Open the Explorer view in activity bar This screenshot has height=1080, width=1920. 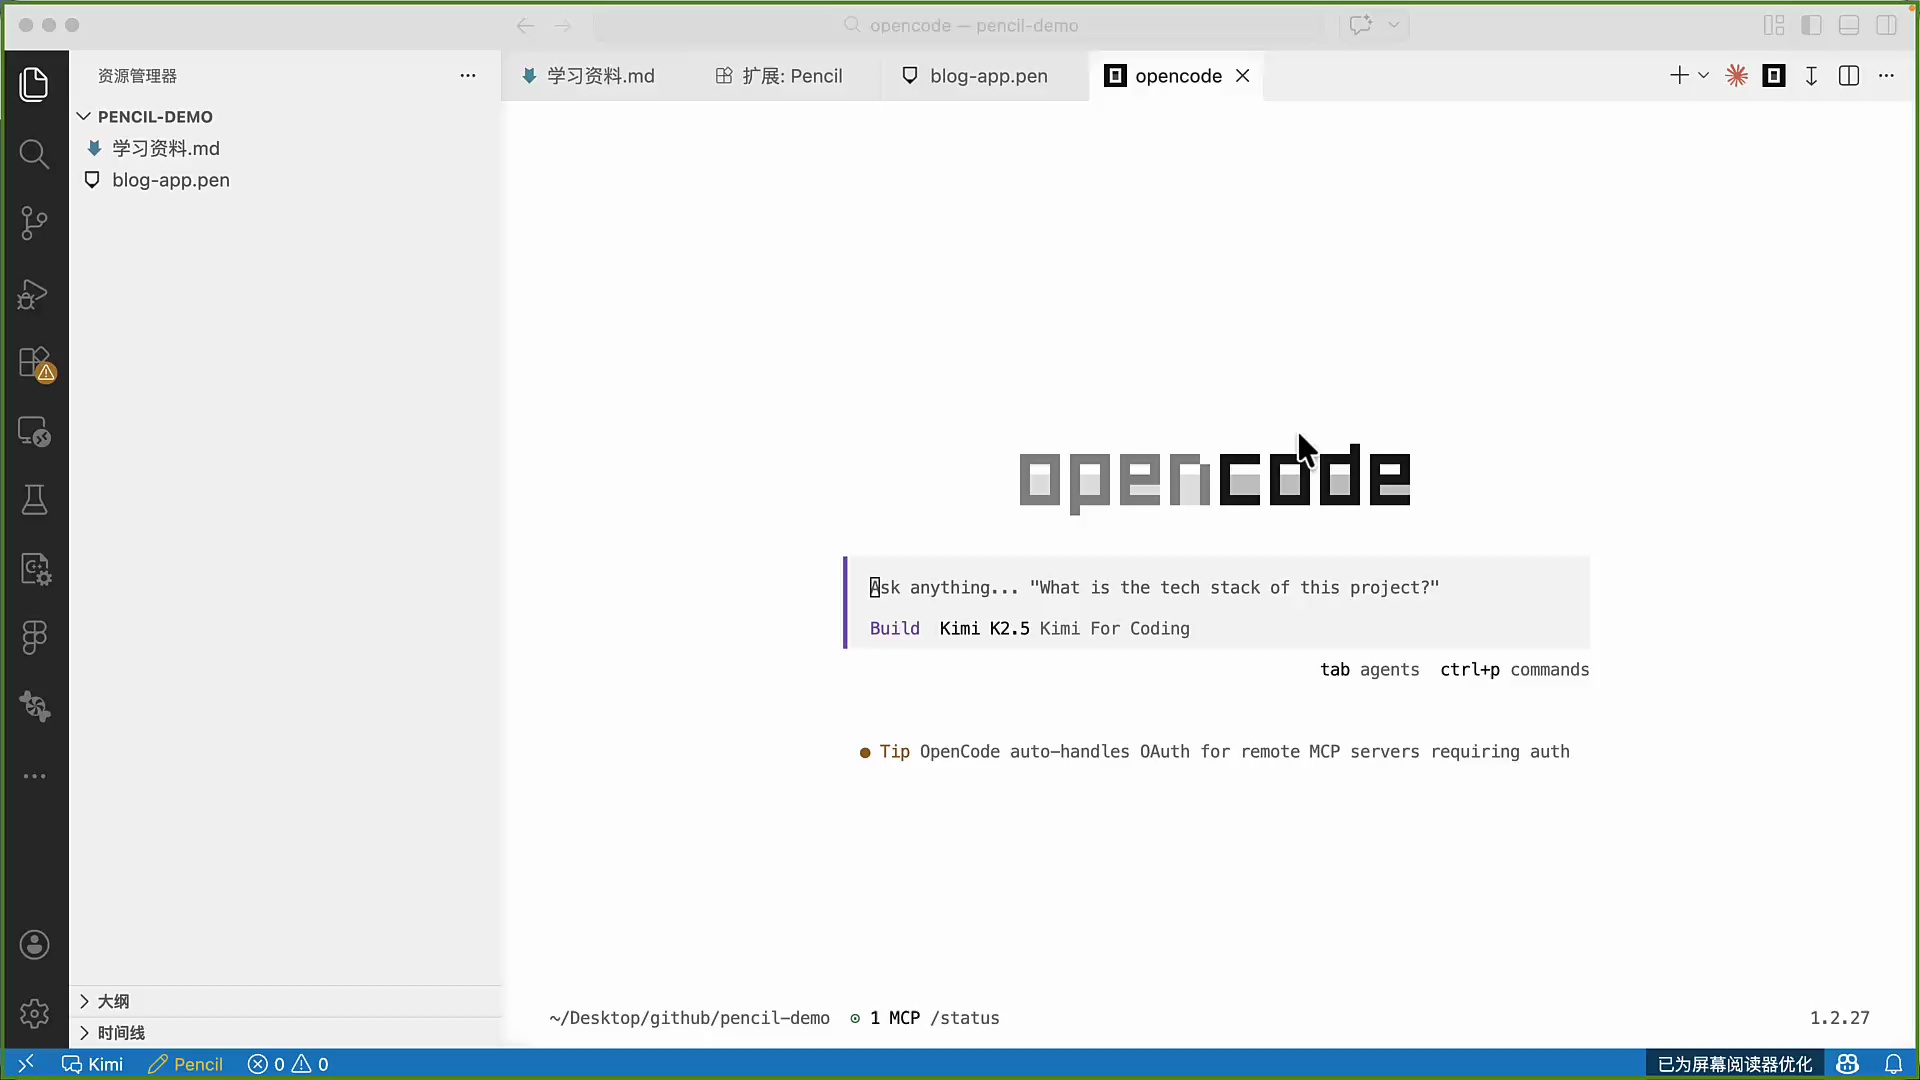pos(34,84)
